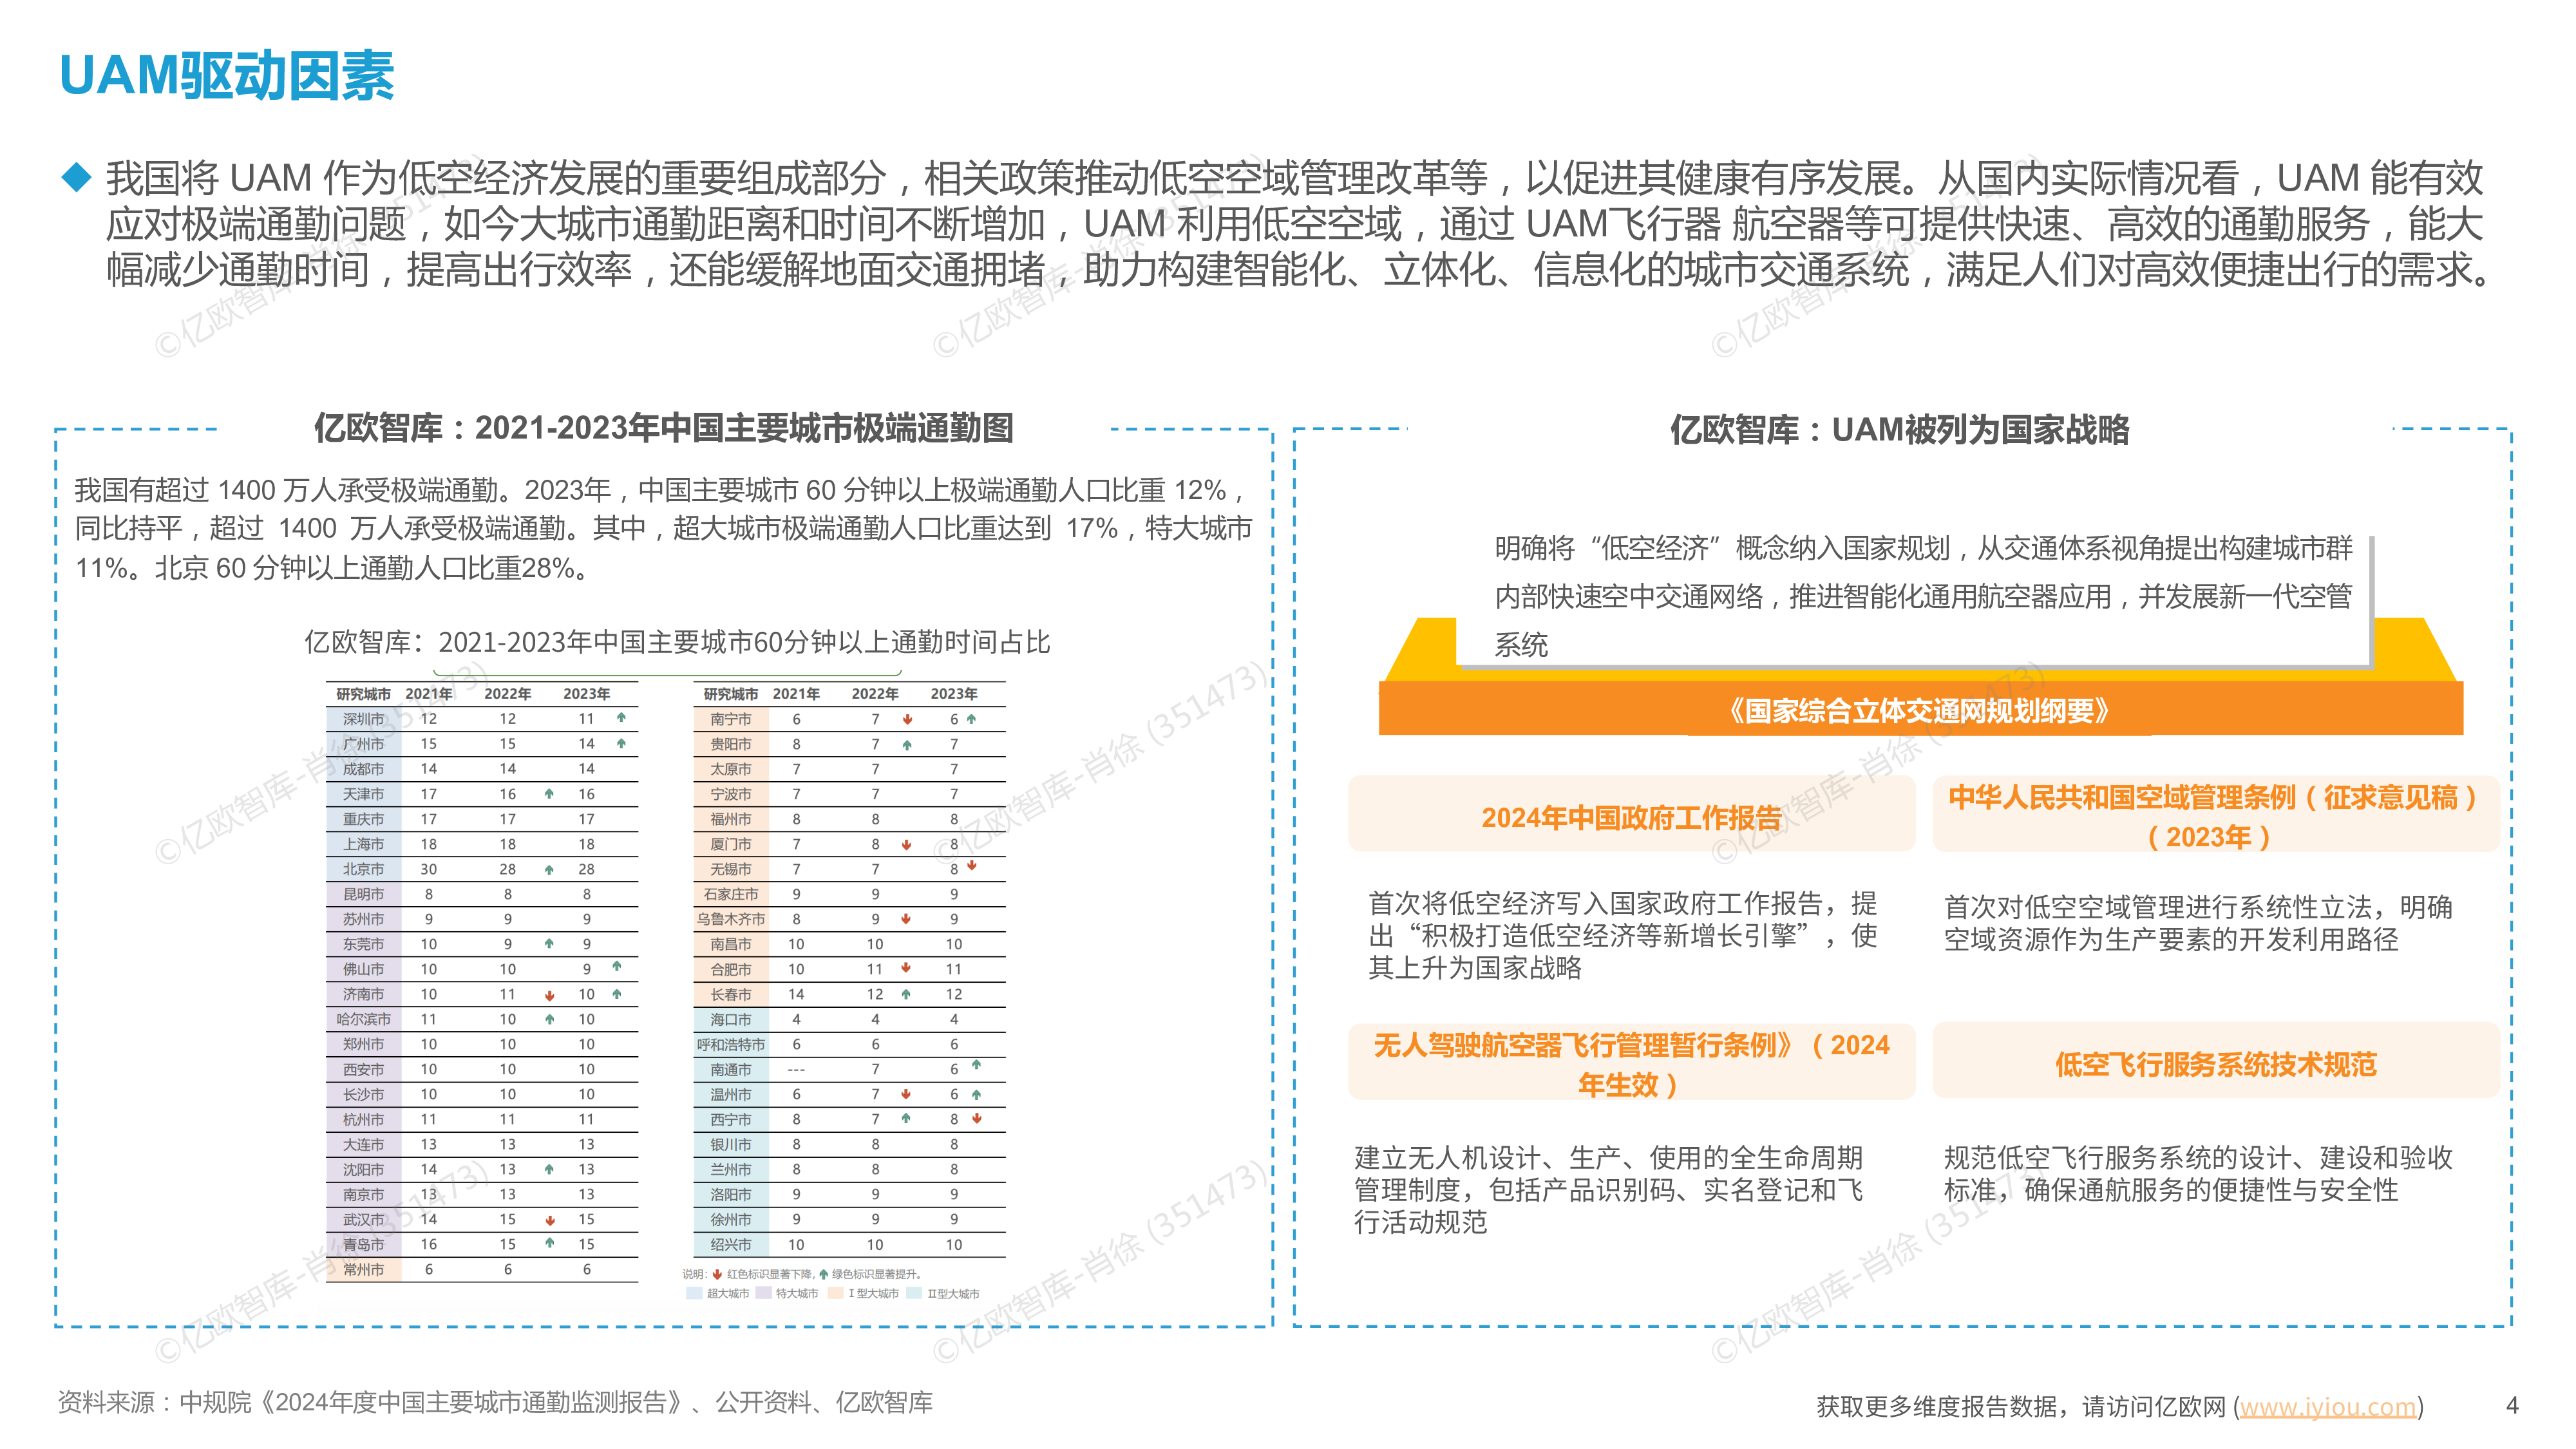Click the Ⅱ型大城市 legend color swatch

914,1293
